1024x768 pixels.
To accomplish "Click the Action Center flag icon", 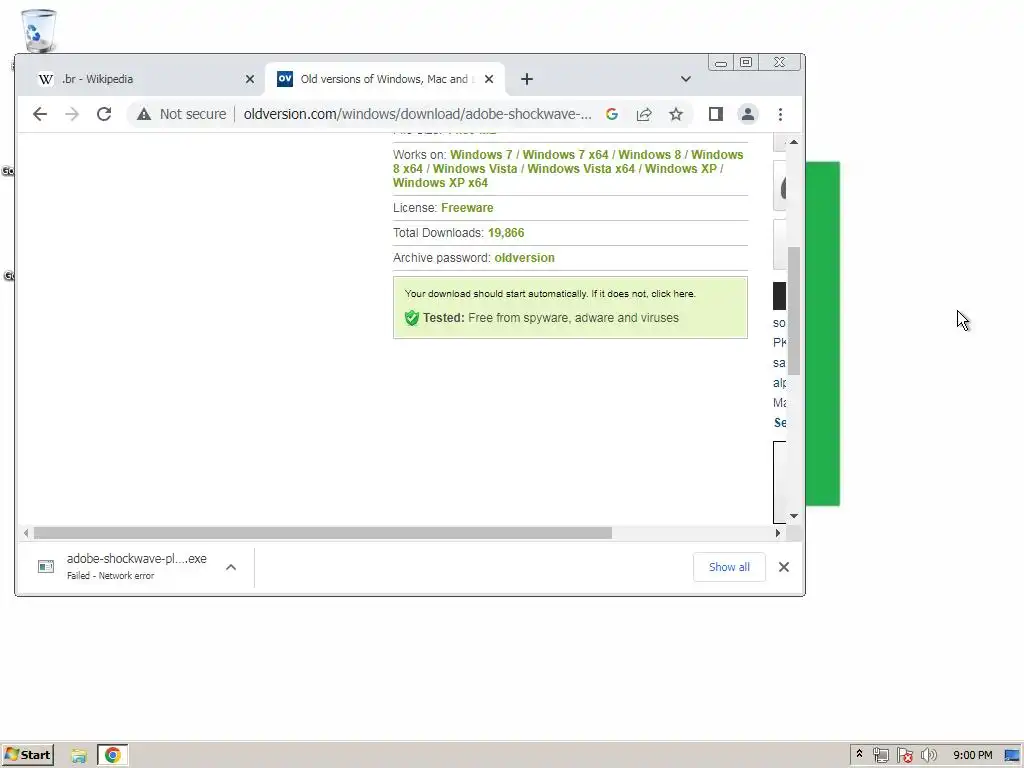I will [904, 755].
